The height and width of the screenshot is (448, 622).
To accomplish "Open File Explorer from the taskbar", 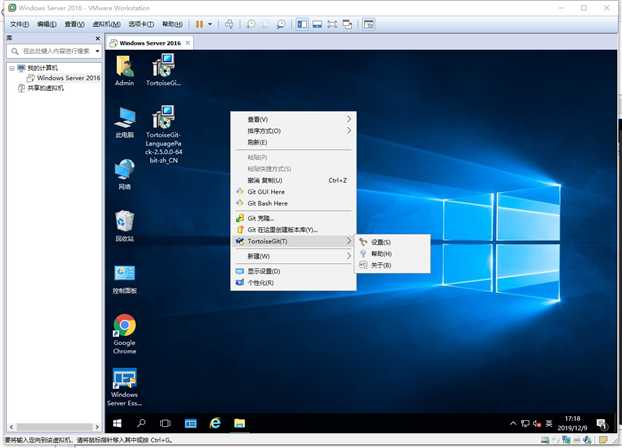I will (239, 423).
